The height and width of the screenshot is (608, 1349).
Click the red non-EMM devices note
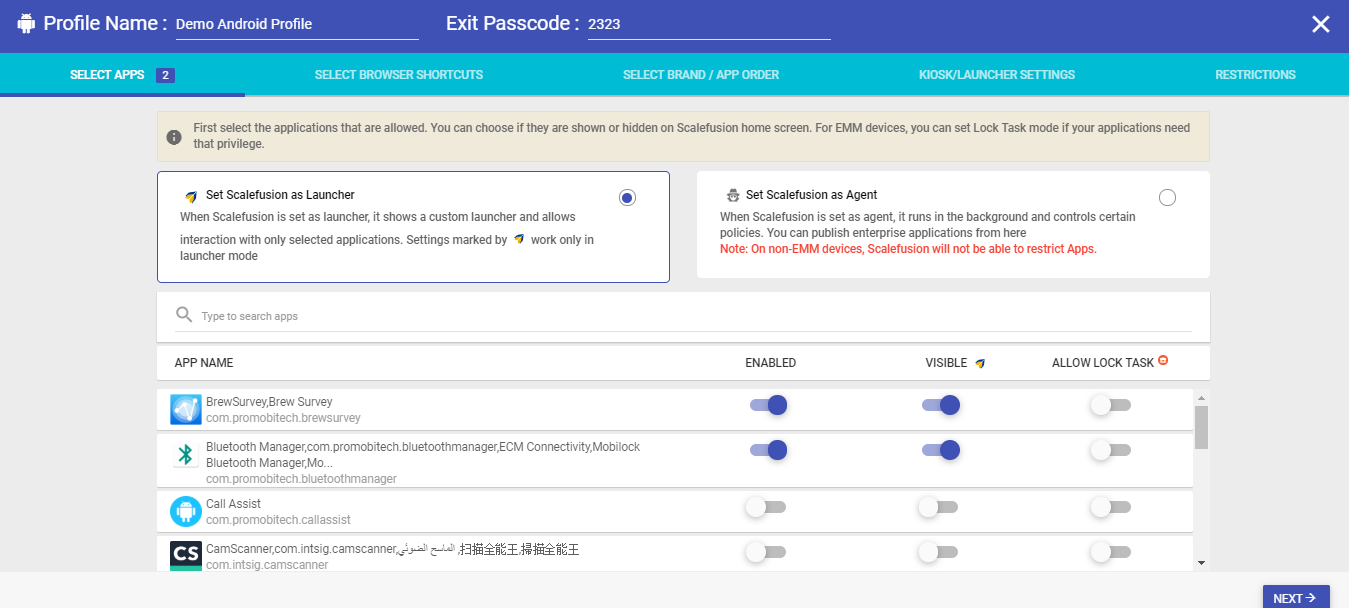coord(908,249)
